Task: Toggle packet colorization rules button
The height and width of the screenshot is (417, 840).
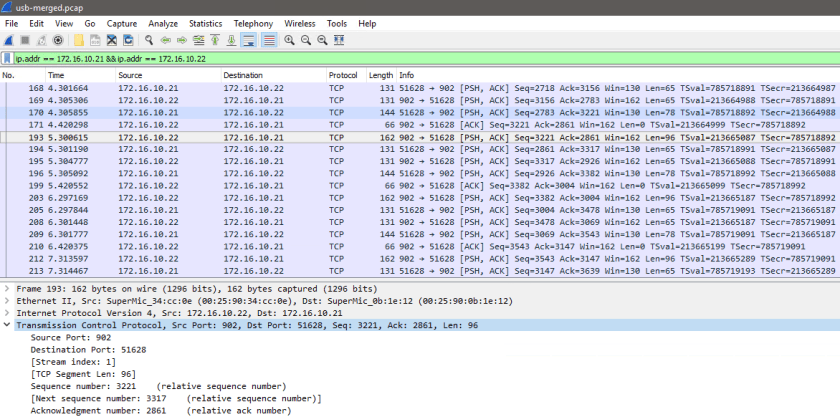Action: point(270,40)
